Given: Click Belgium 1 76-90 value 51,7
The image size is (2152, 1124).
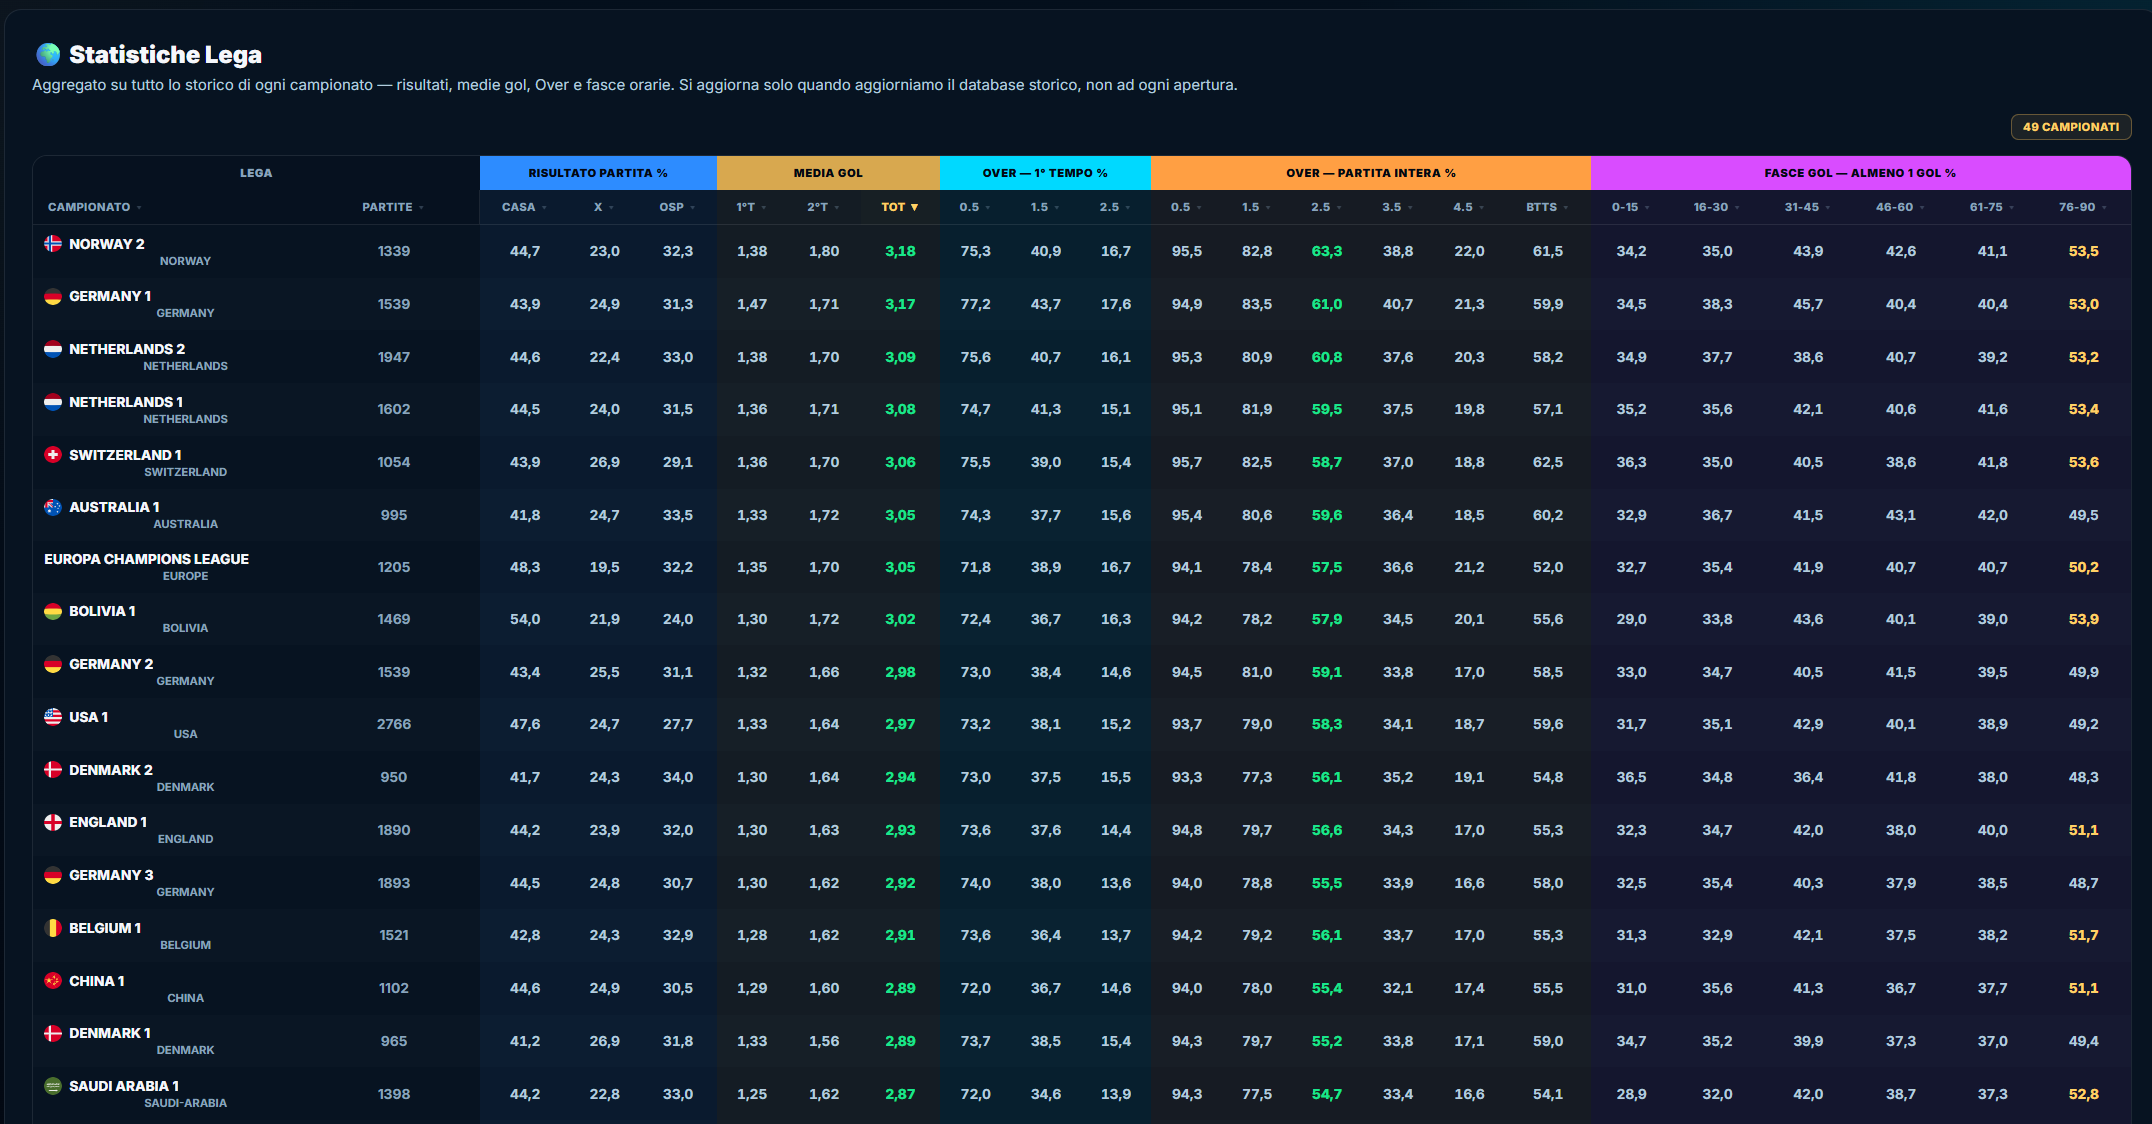Looking at the screenshot, I should point(2084,935).
